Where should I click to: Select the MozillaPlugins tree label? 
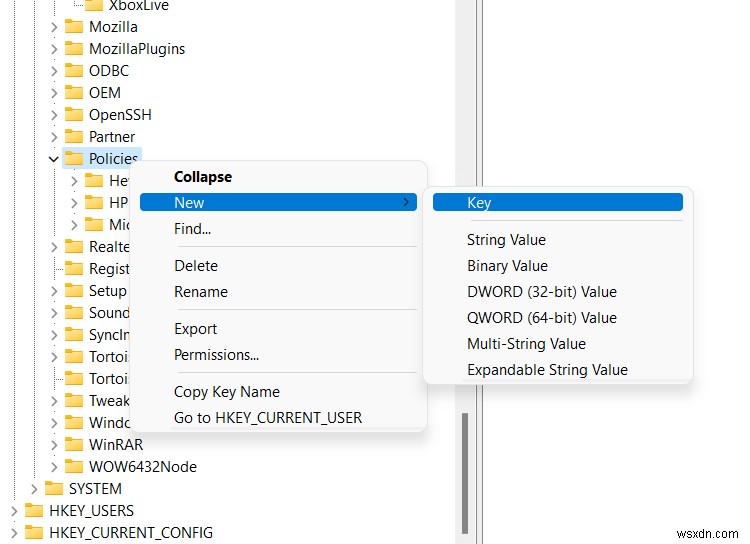coord(137,48)
